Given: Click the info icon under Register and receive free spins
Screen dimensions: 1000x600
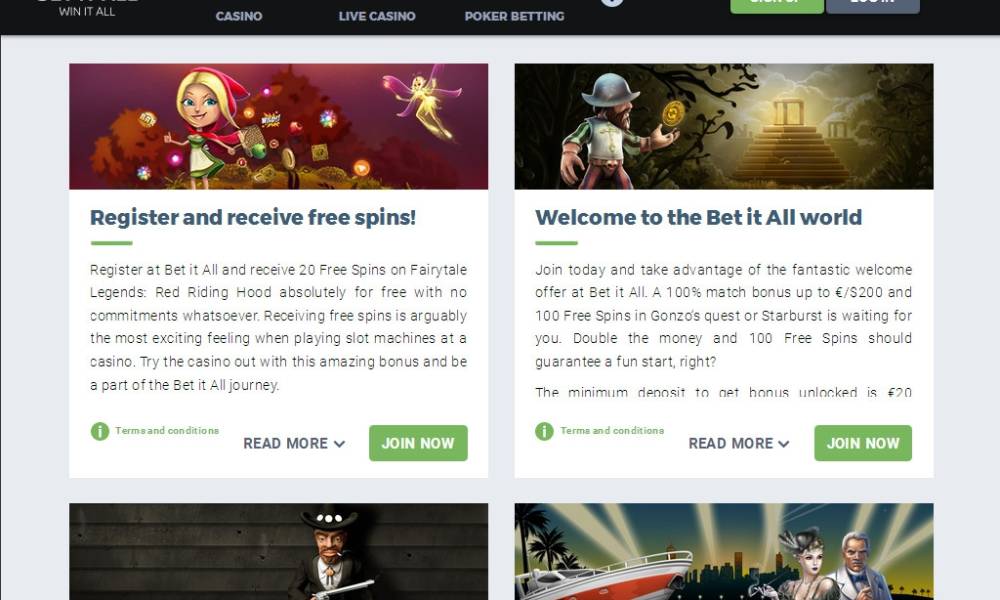Looking at the screenshot, I should click(x=99, y=432).
